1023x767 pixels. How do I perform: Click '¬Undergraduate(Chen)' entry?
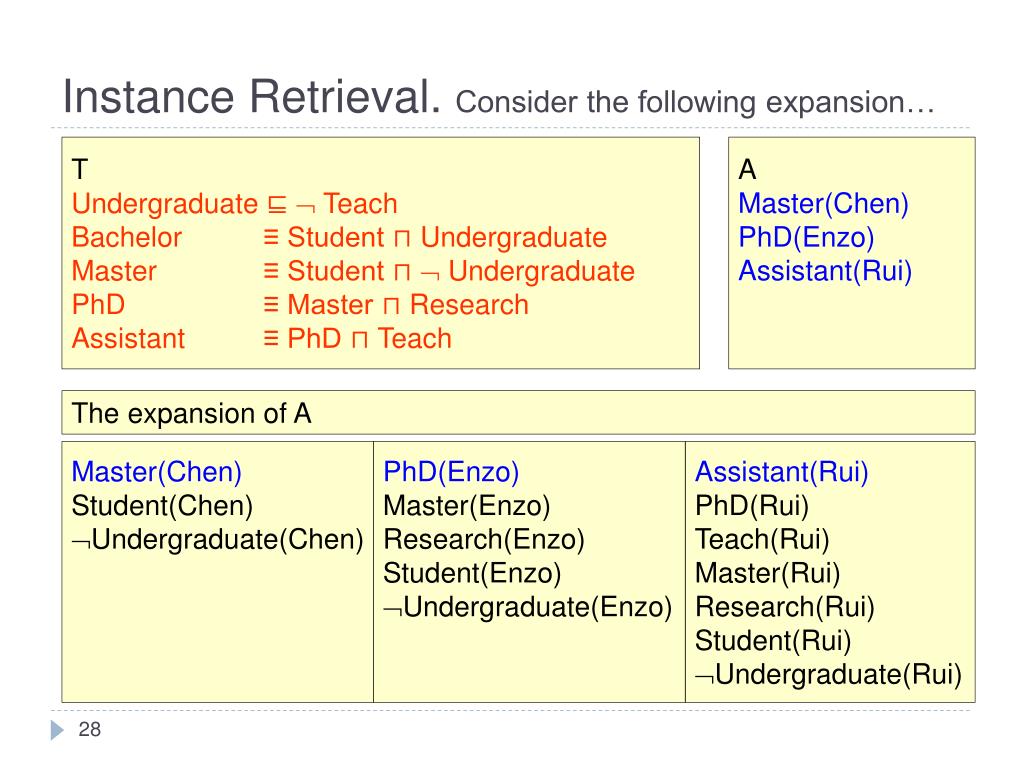[x=217, y=539]
